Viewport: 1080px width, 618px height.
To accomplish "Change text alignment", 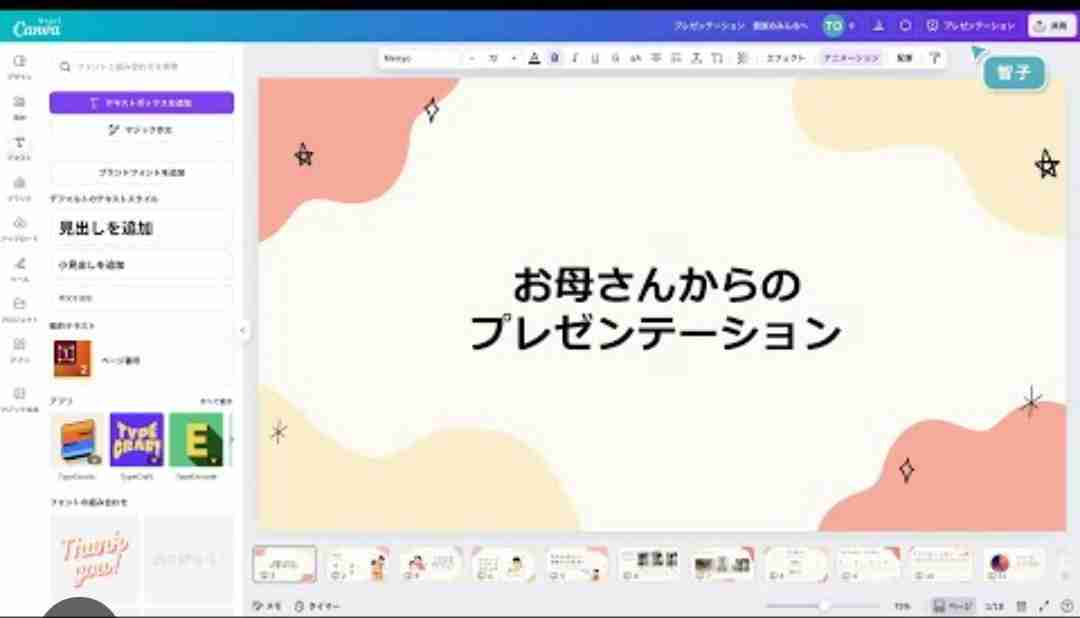I will pyautogui.click(x=656, y=59).
